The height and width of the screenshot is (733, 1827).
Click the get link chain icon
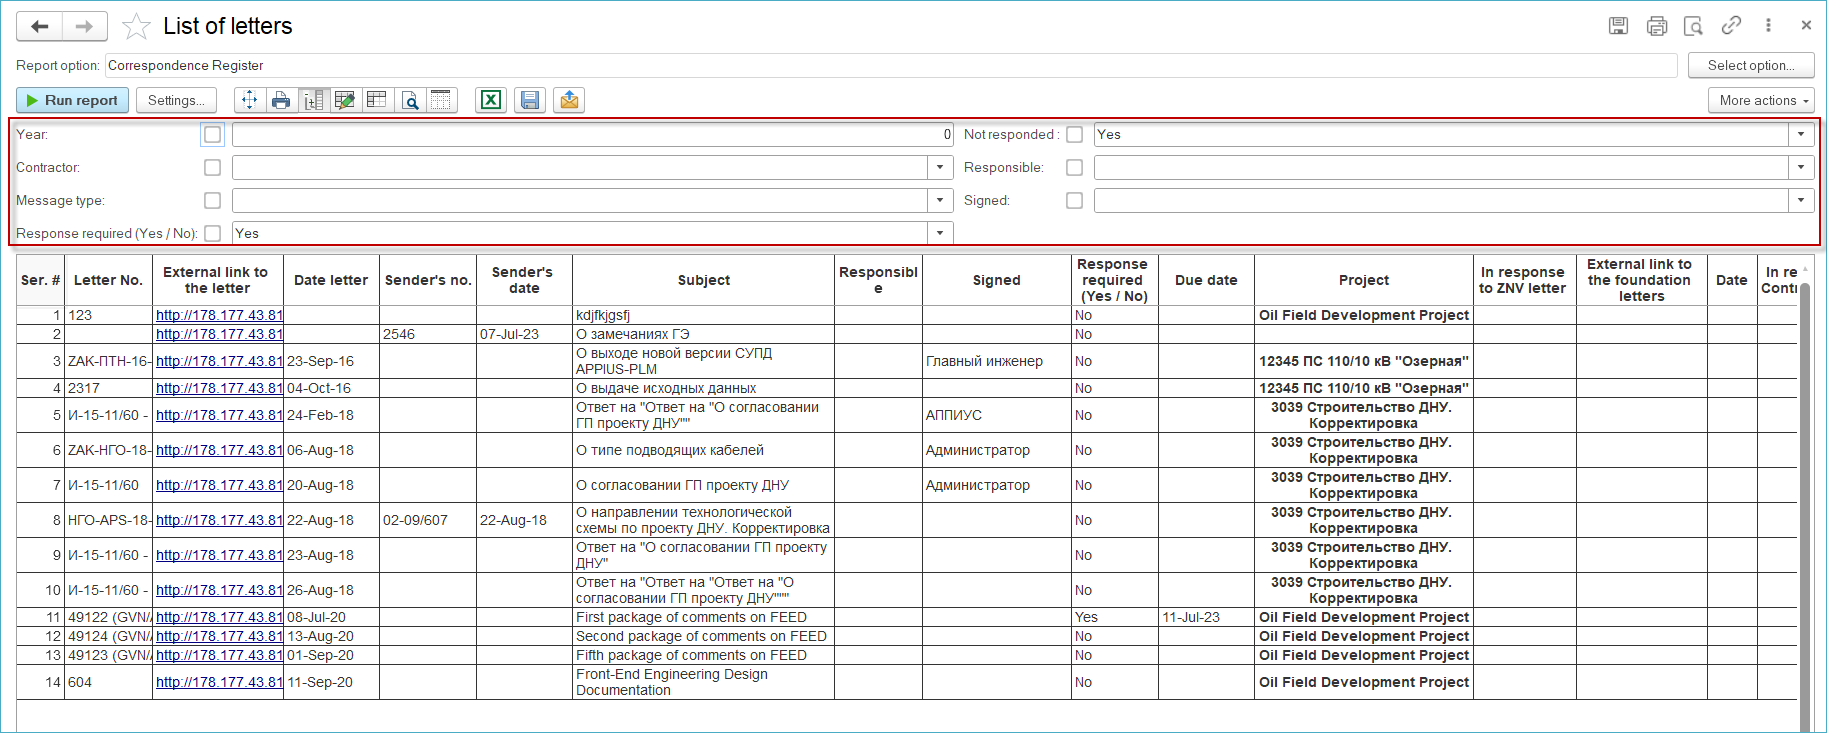(1731, 26)
